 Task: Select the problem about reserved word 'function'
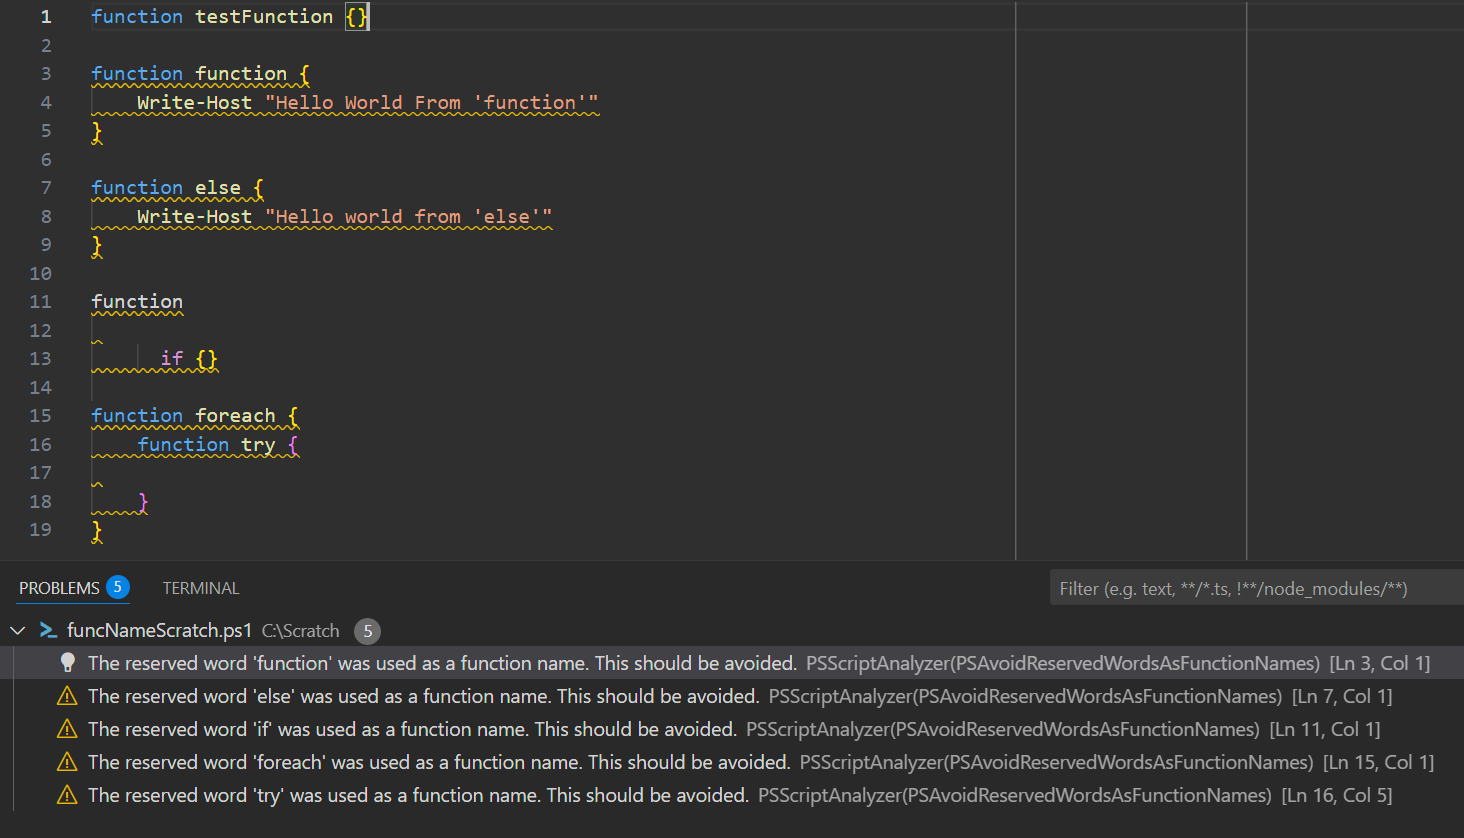(732, 663)
